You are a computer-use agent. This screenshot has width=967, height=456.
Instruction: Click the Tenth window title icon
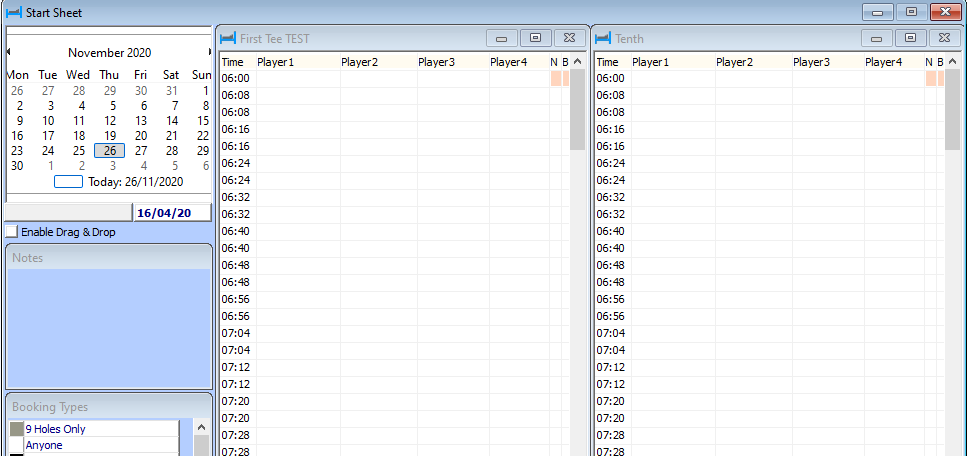coord(603,38)
